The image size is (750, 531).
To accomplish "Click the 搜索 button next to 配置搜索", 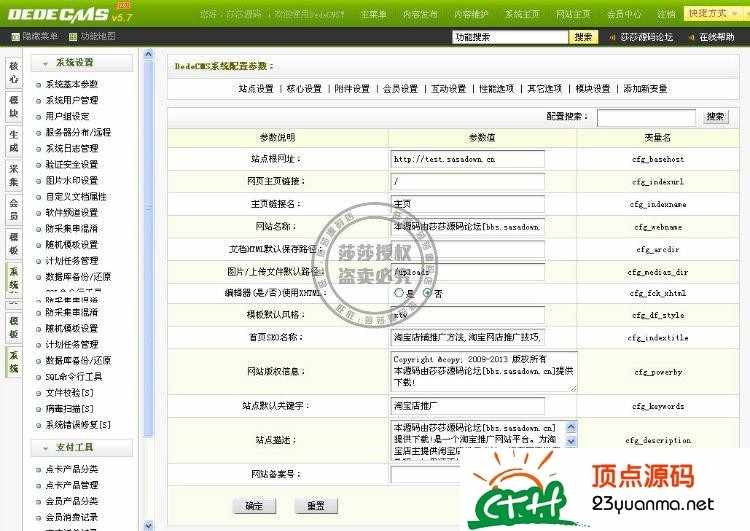I will coord(716,117).
